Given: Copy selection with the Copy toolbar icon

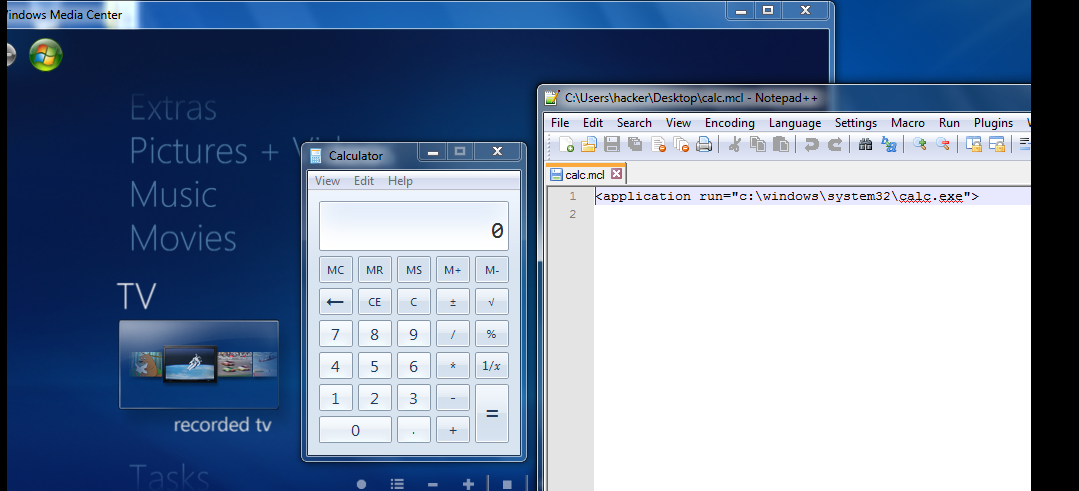Looking at the screenshot, I should pyautogui.click(x=758, y=144).
